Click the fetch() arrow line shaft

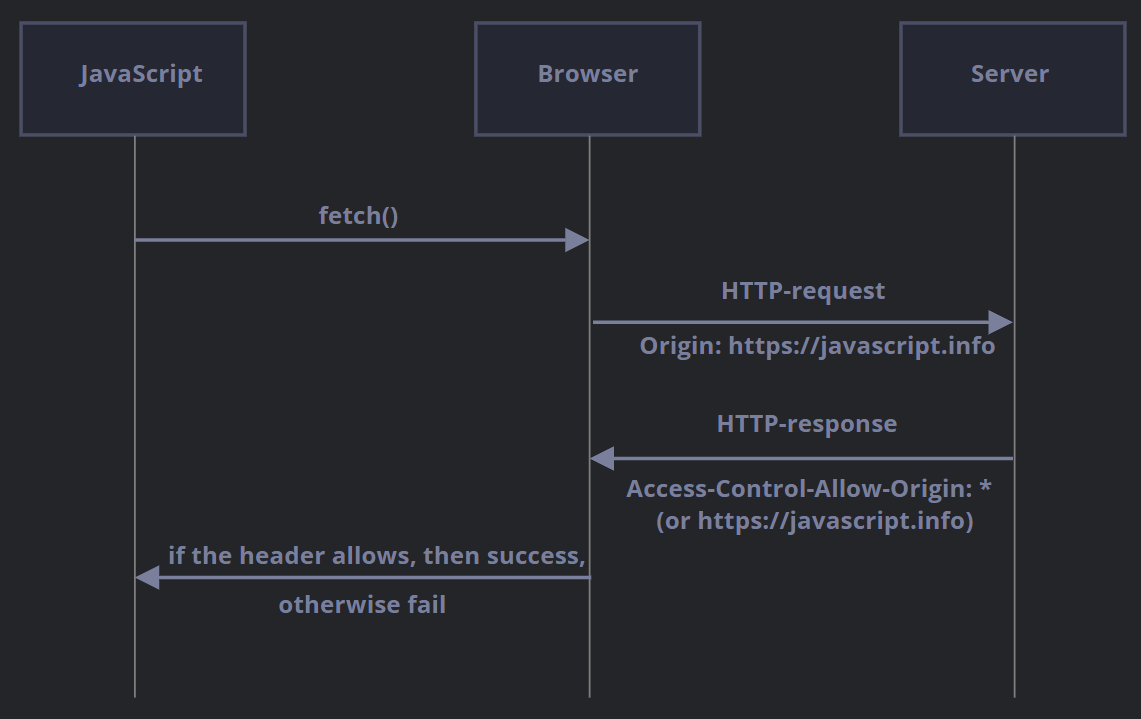click(350, 240)
